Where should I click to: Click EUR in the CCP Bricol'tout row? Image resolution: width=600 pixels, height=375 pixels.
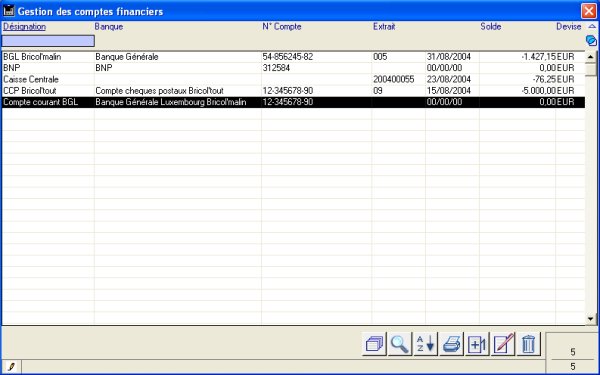pos(566,91)
